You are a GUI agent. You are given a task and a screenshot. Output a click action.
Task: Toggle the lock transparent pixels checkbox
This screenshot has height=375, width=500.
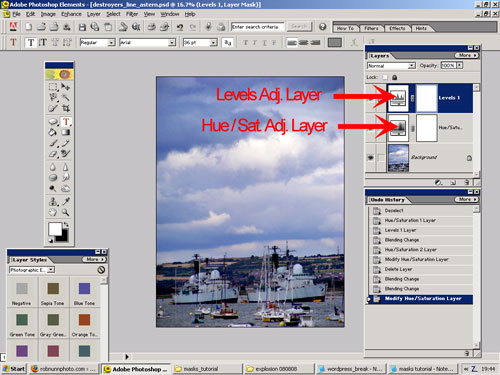385,77
